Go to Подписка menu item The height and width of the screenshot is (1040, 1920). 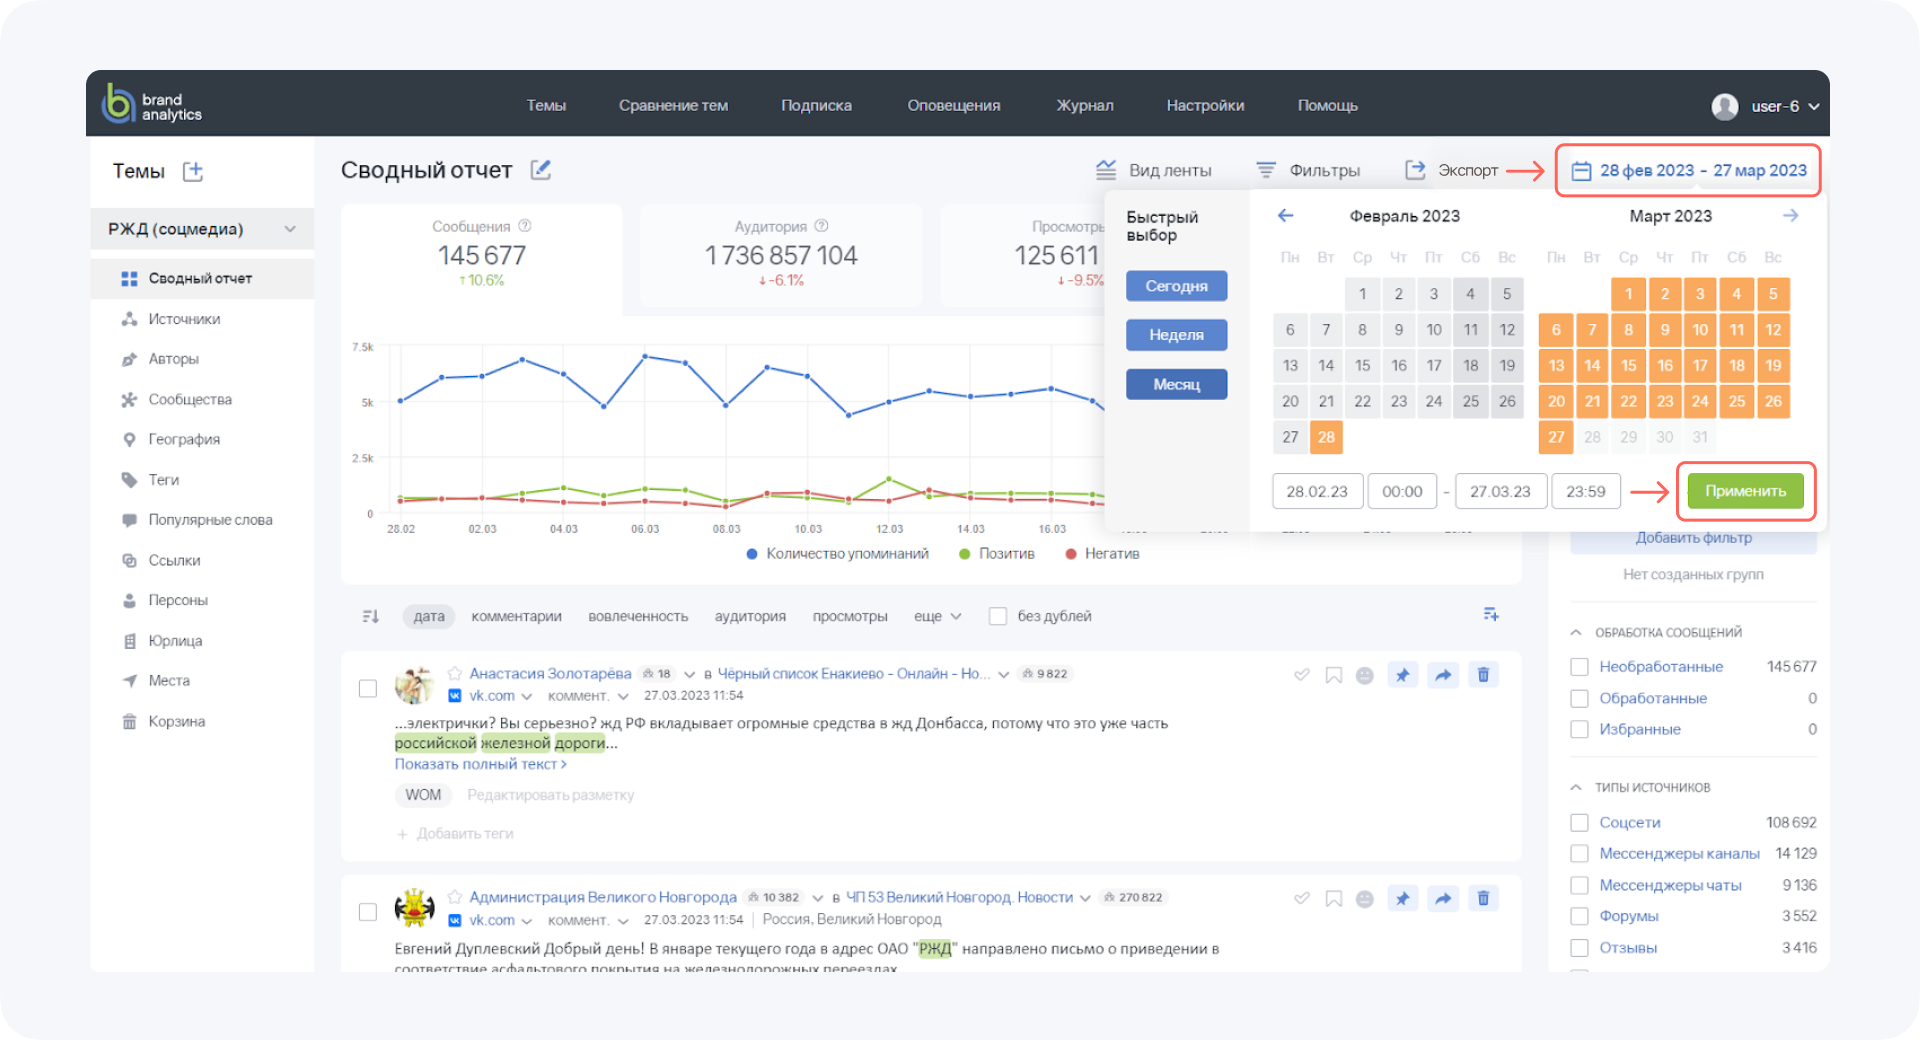[x=816, y=105]
